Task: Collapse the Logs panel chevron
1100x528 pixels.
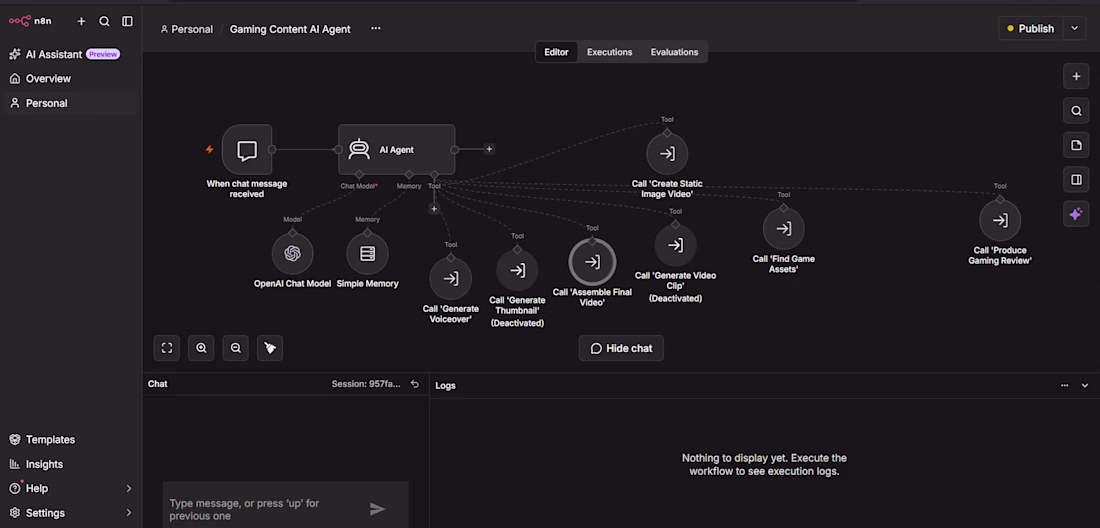Action: (x=1085, y=386)
